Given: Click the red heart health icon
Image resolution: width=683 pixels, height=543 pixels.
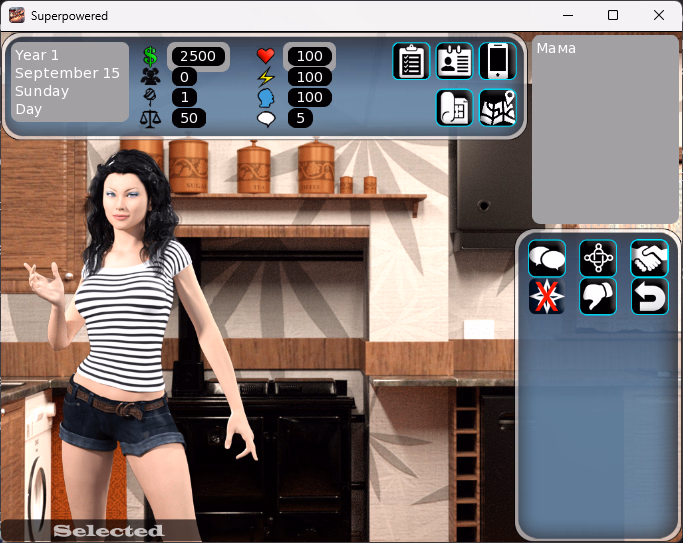Looking at the screenshot, I should 265,56.
